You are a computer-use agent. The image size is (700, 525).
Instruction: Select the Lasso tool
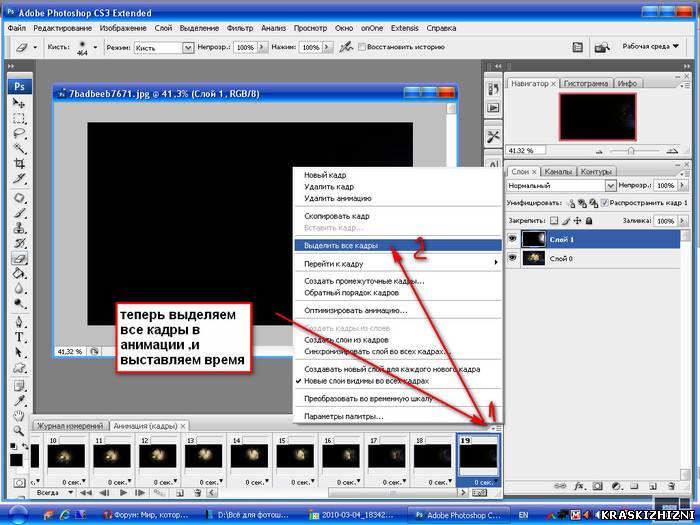19,133
